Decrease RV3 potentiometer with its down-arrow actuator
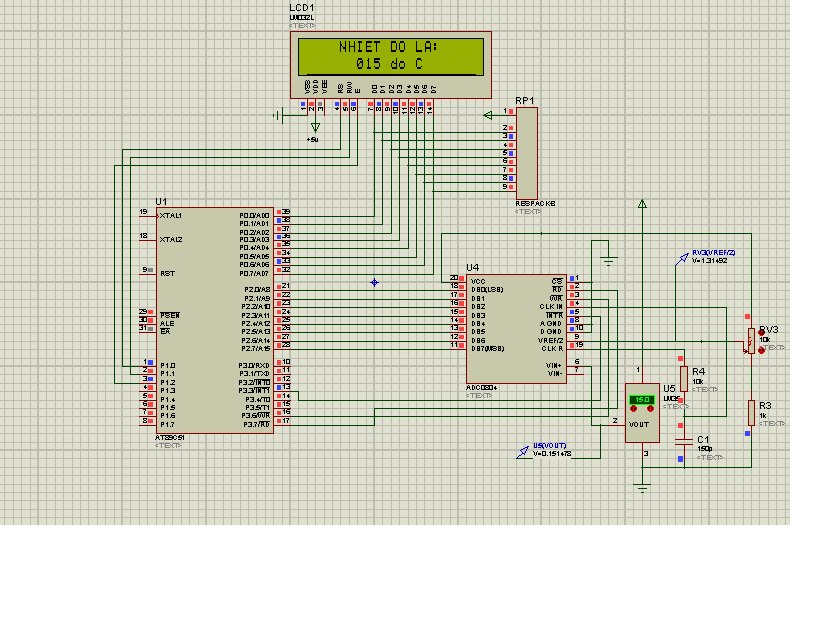The image size is (832, 629). point(761,350)
